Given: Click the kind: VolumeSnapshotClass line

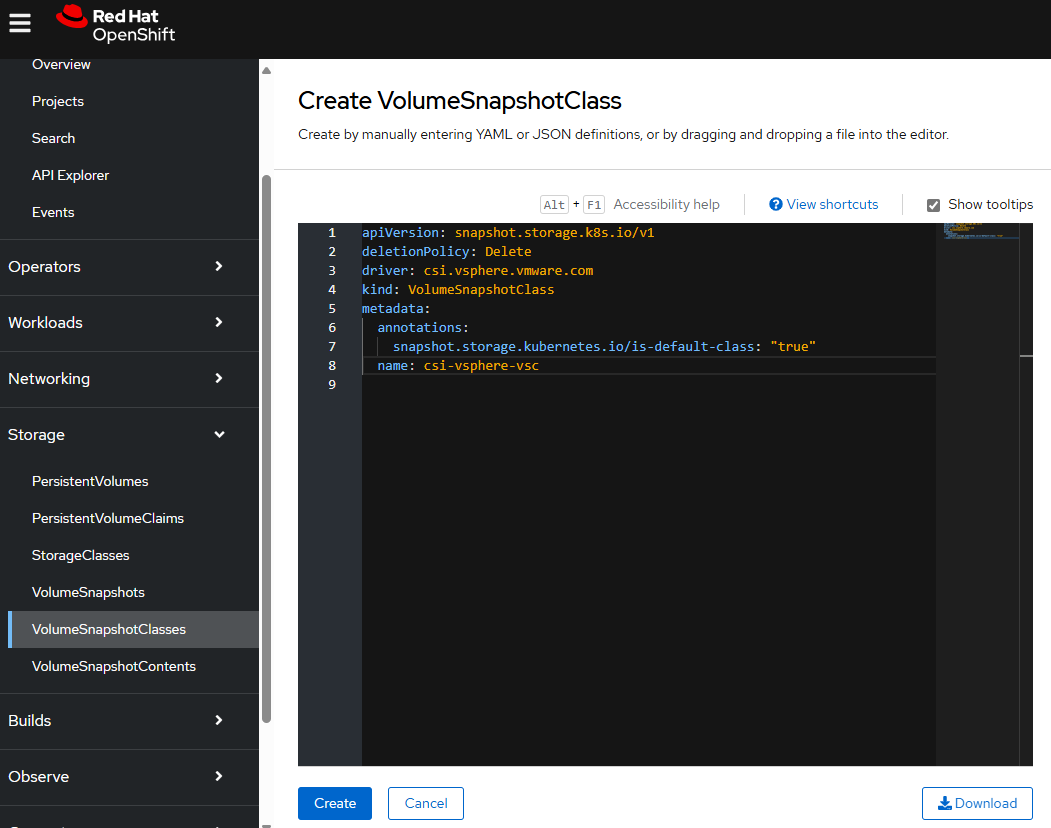Looking at the screenshot, I should [x=458, y=290].
